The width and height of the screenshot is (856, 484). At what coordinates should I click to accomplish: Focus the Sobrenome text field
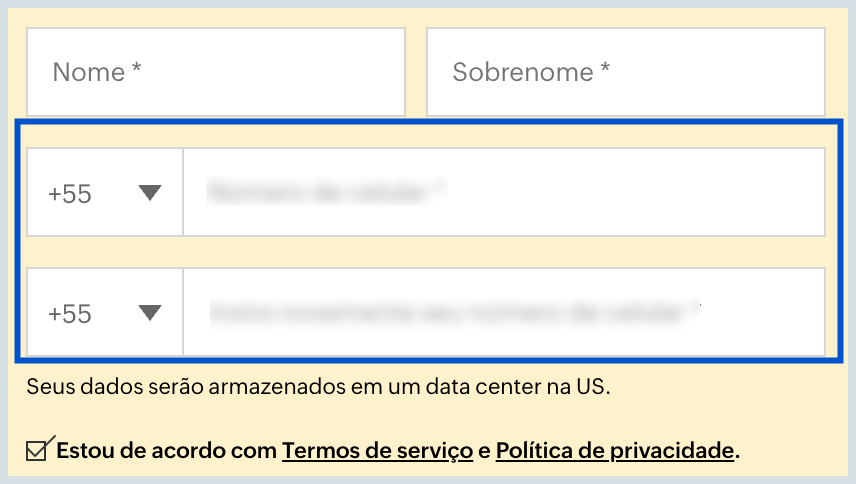(x=625, y=72)
